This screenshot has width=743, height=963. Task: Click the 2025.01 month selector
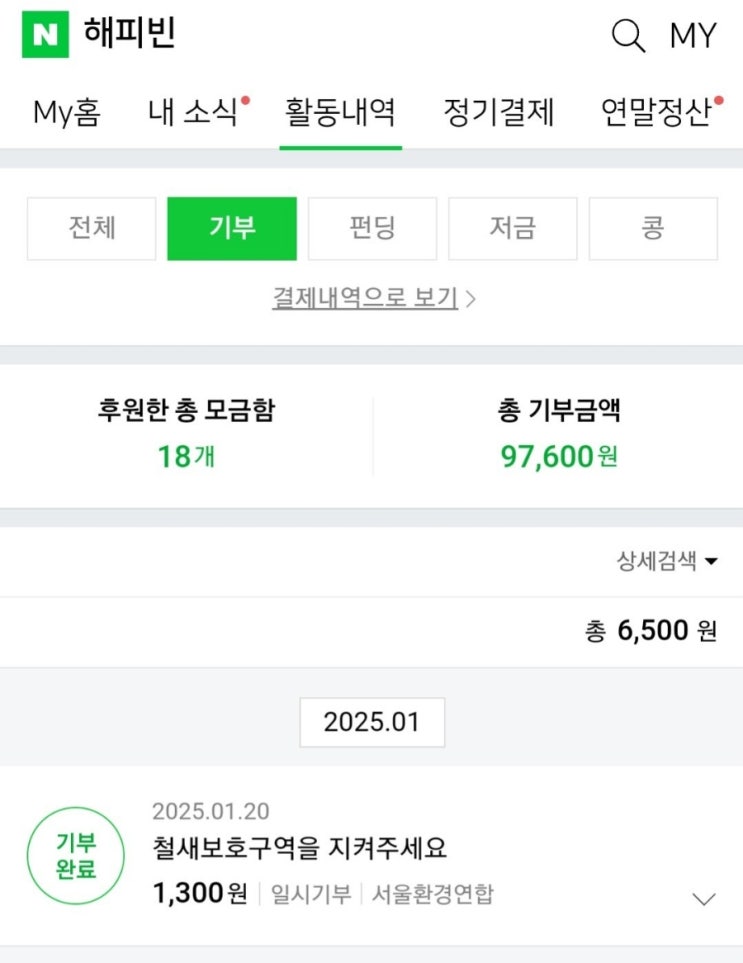372,722
